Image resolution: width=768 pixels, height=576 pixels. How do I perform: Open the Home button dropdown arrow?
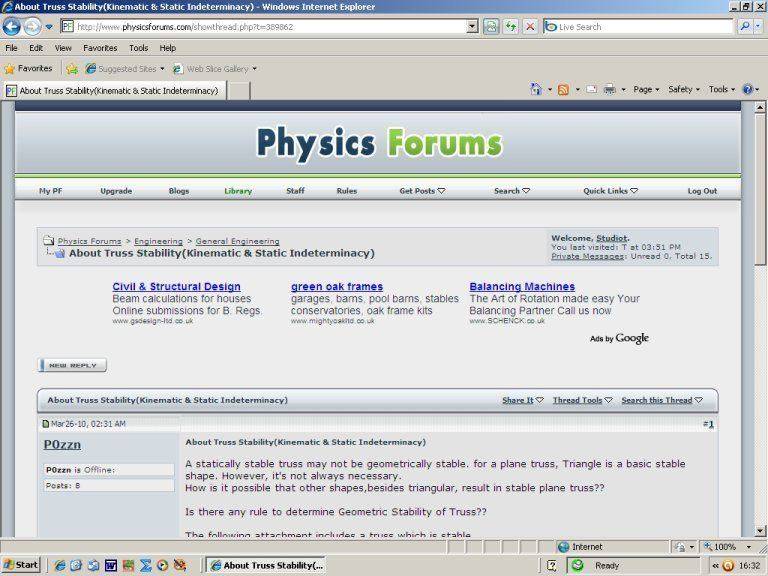click(x=550, y=90)
